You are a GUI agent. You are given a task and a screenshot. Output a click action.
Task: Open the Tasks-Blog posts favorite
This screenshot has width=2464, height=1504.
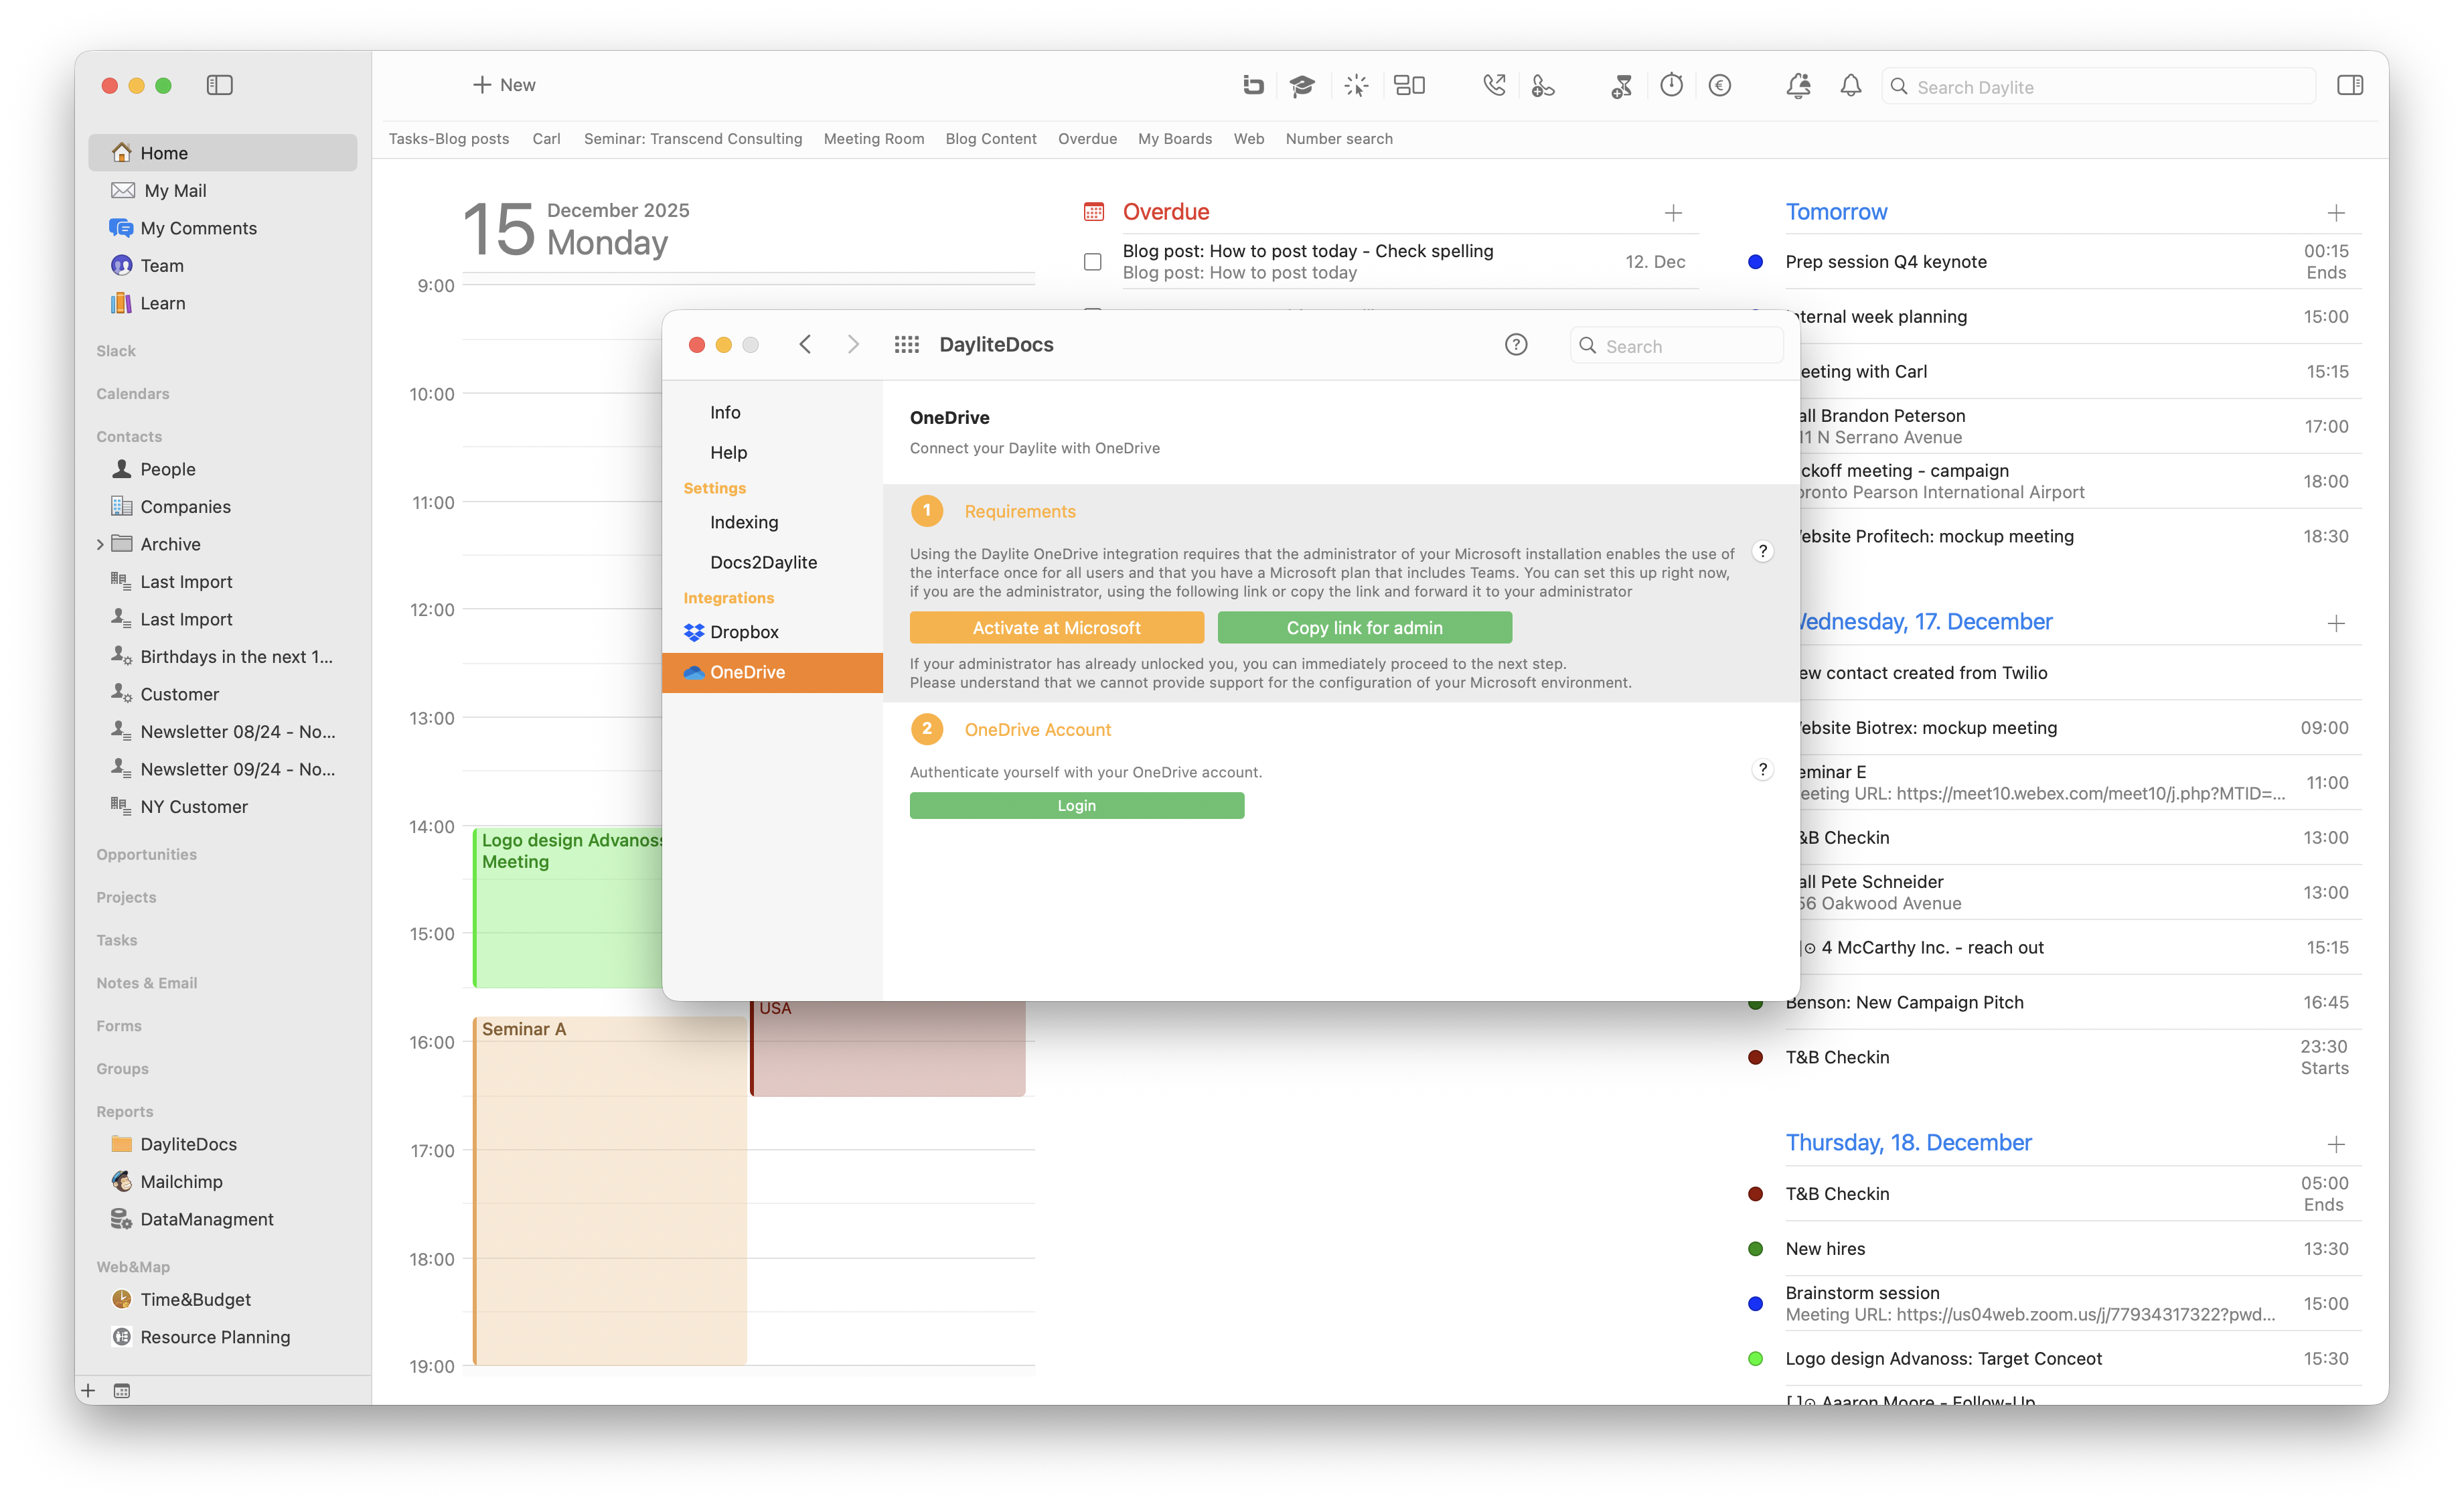pyautogui.click(x=449, y=139)
